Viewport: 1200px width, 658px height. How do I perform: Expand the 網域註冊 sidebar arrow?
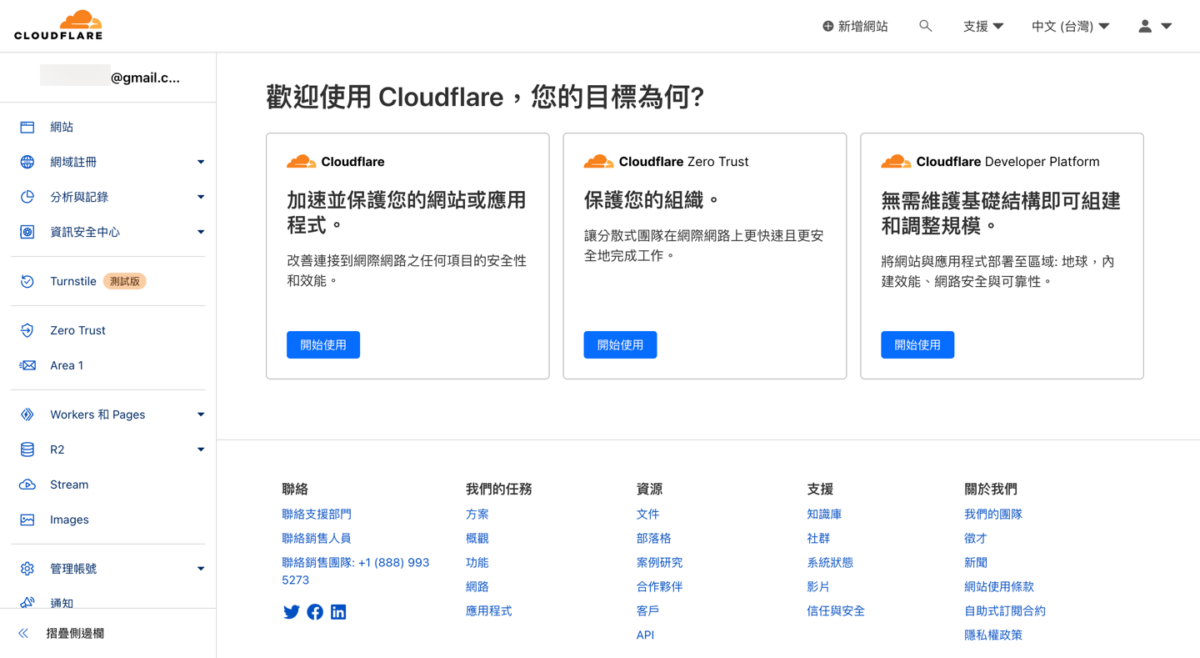tap(200, 162)
